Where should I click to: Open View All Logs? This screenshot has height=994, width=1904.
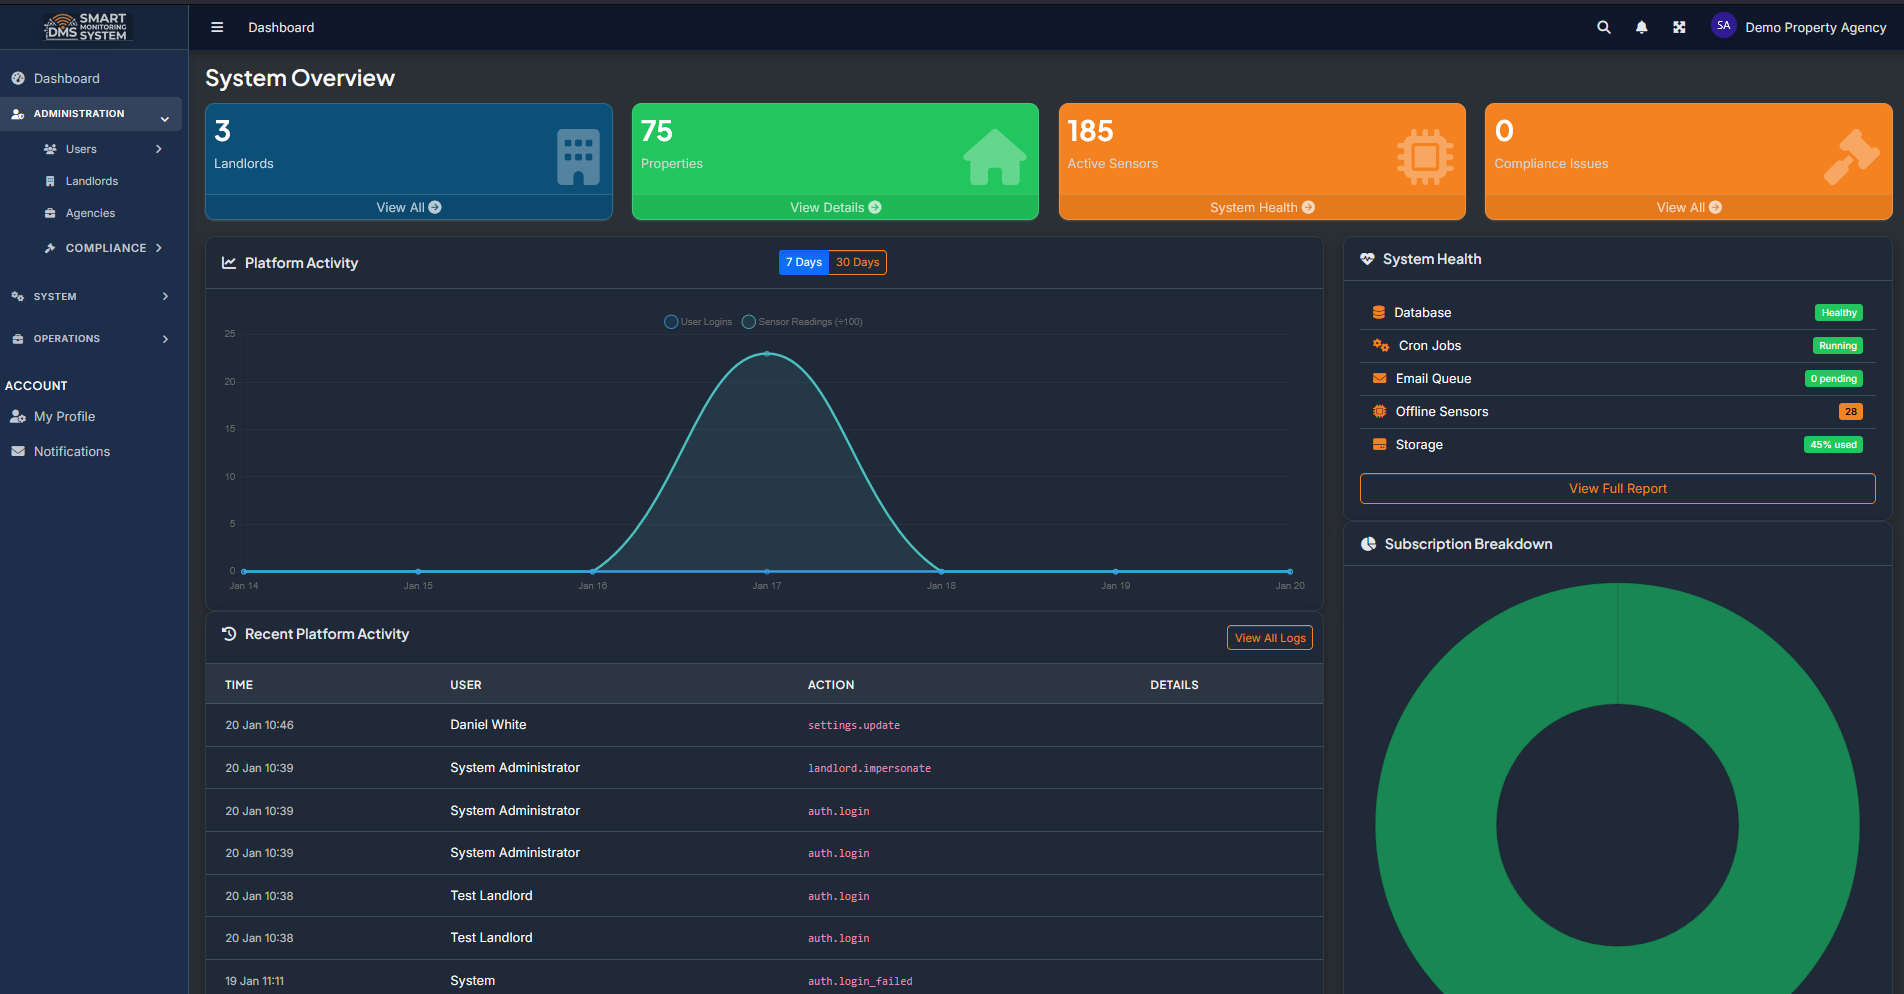(1269, 638)
